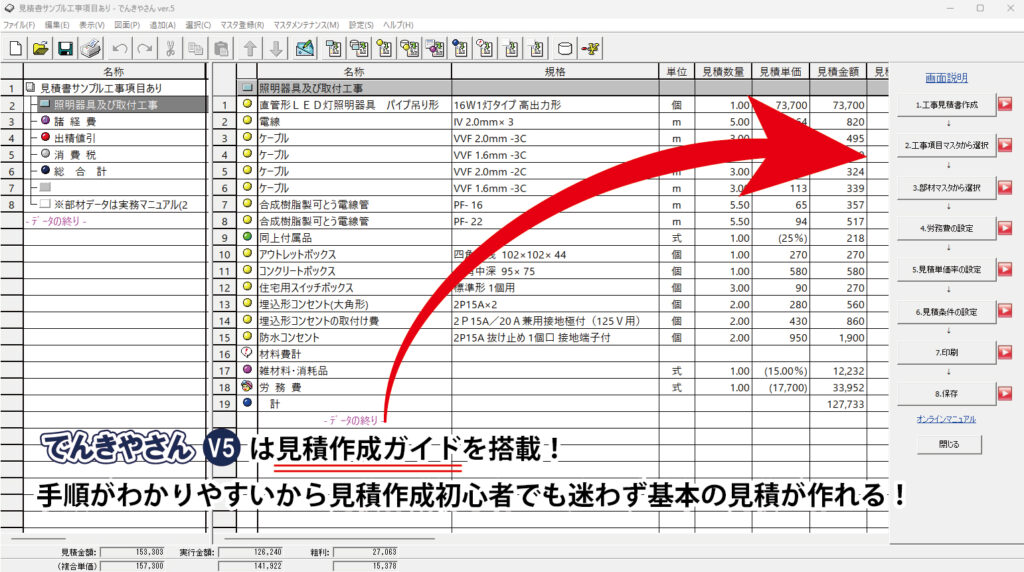Click the 8.保存 guide button
Image resolution: width=1024 pixels, height=572 pixels.
946,394
